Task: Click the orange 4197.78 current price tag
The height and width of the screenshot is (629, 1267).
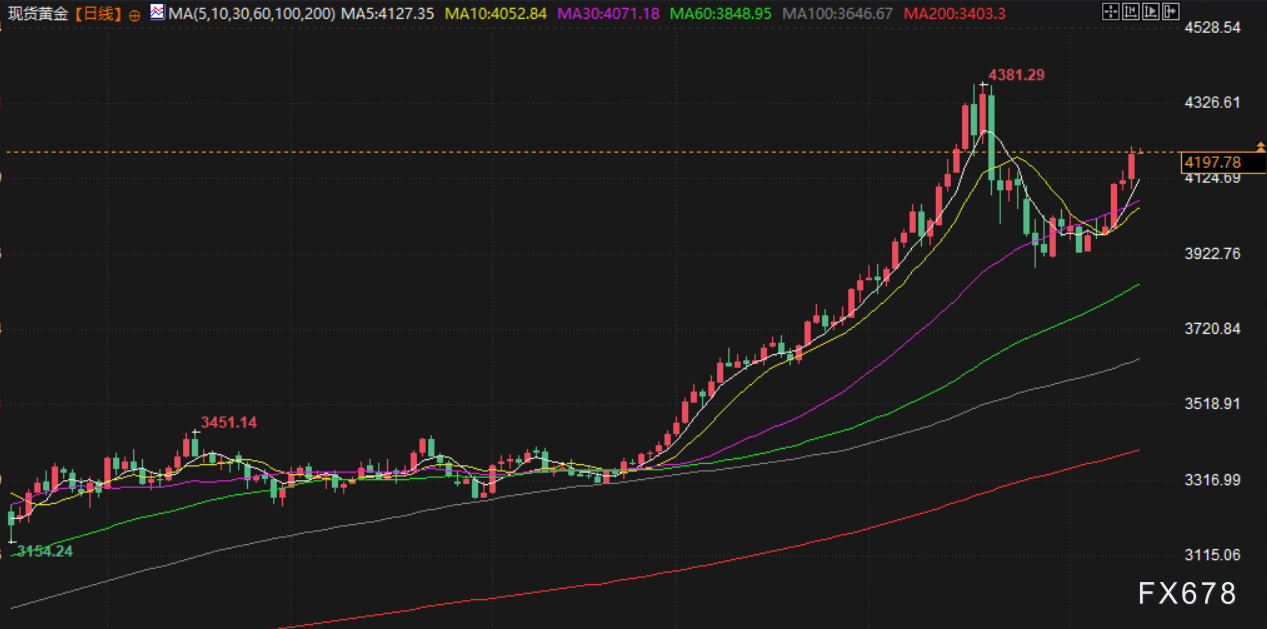Action: (1211, 162)
